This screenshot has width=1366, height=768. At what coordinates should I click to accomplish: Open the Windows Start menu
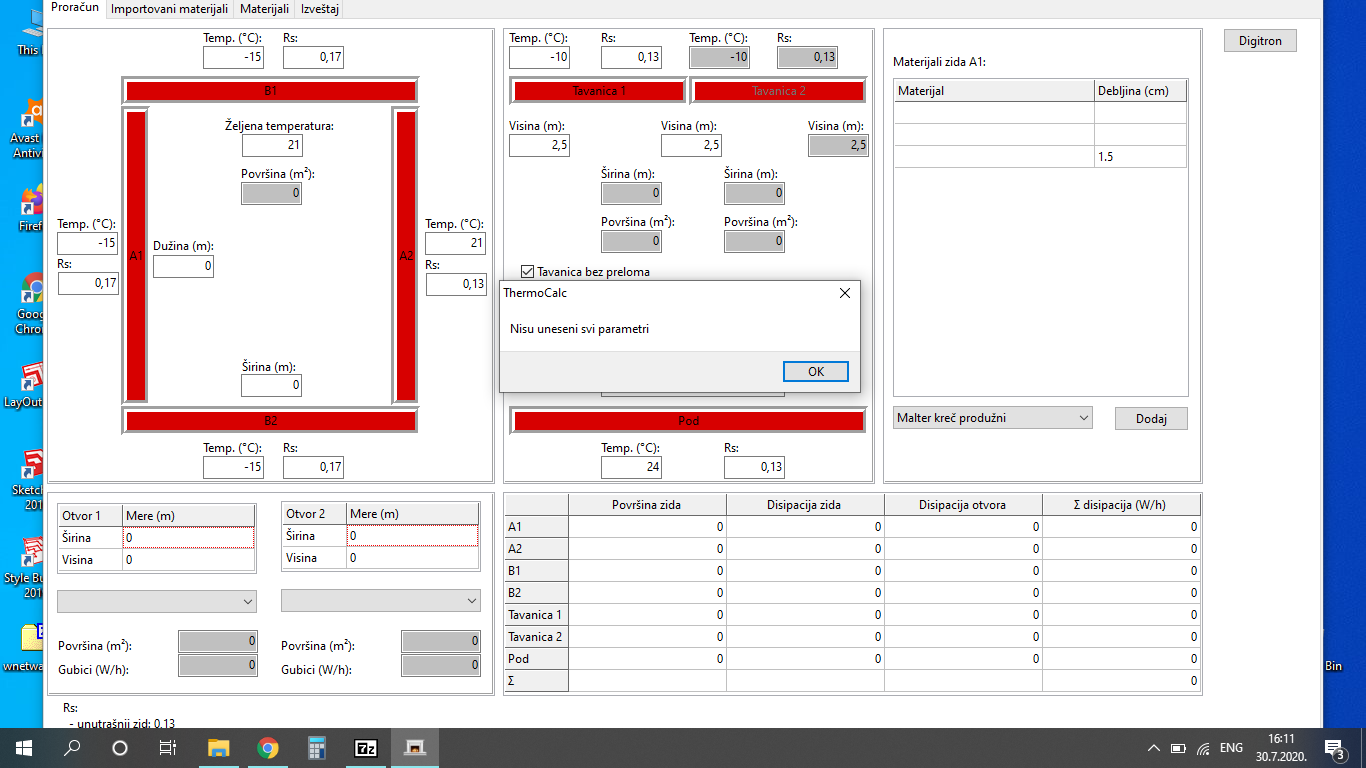click(24, 747)
